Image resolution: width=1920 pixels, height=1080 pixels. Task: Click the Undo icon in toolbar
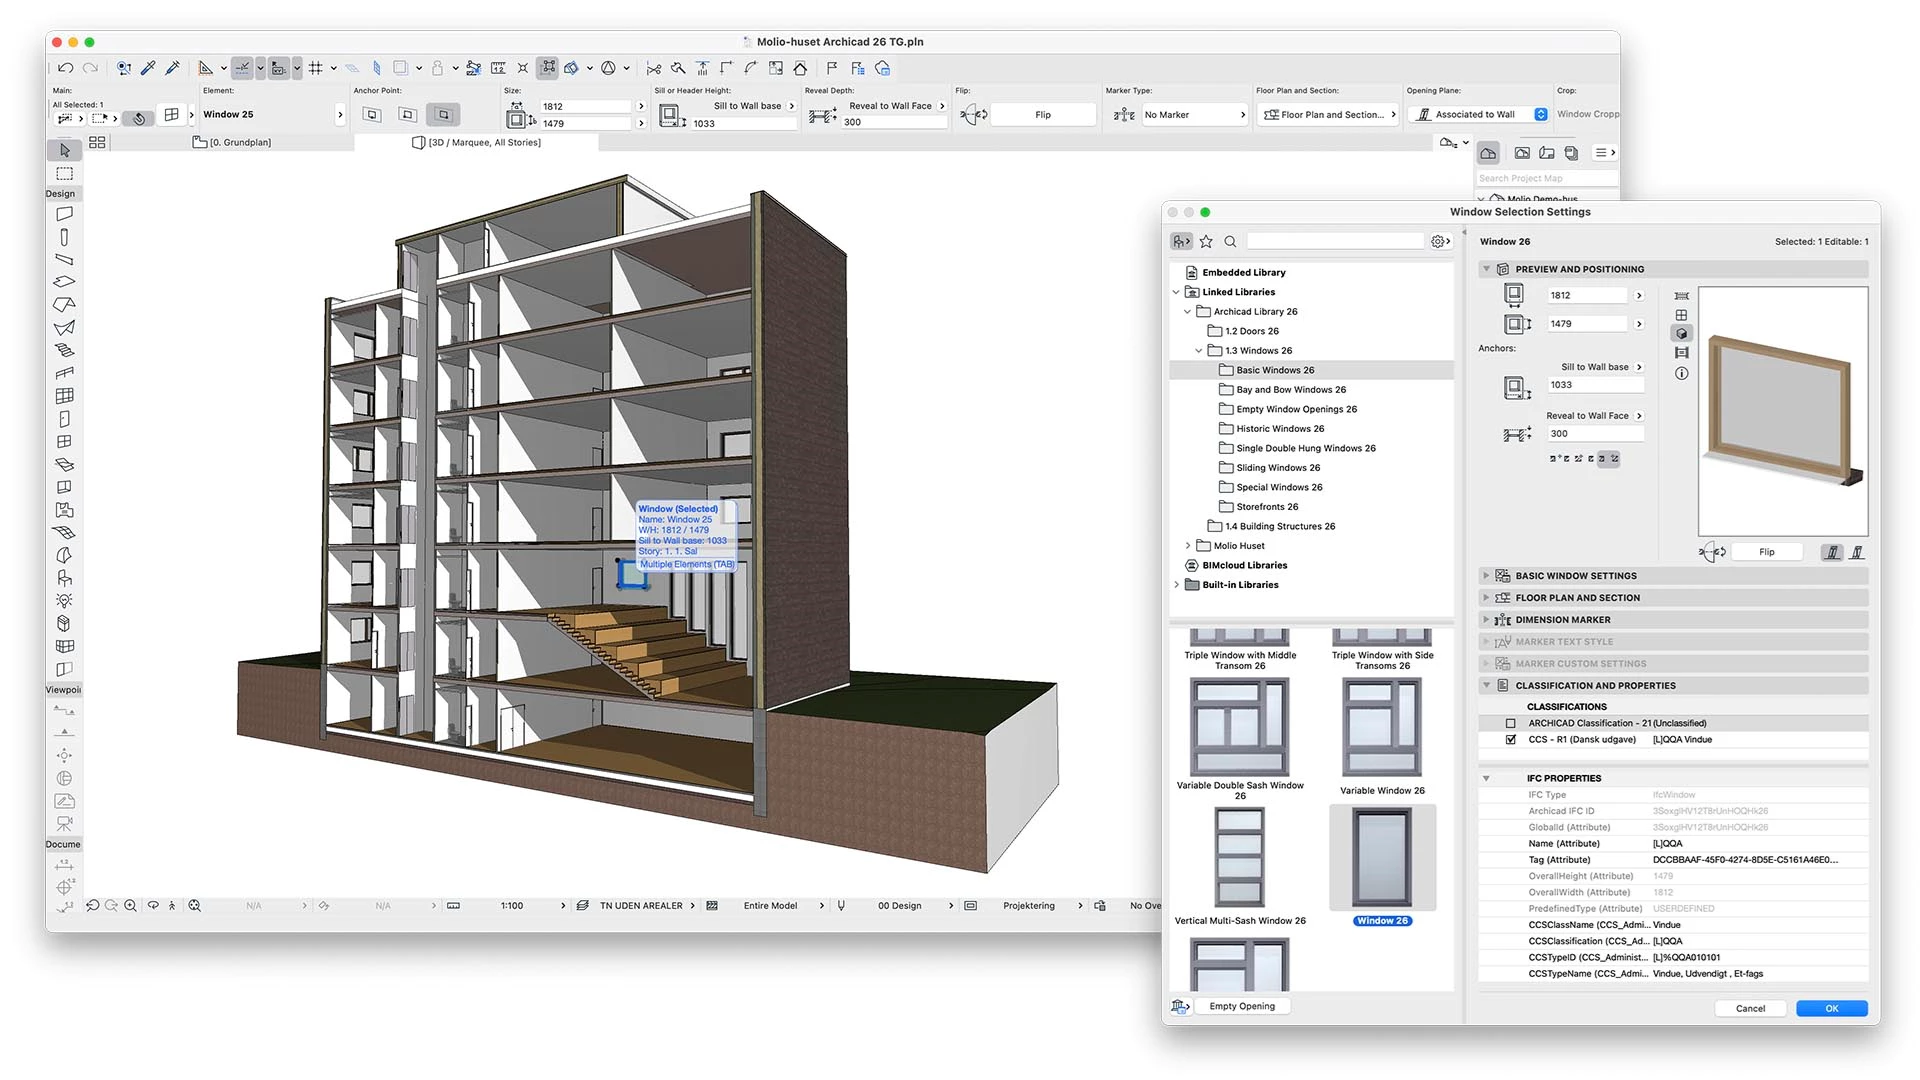[x=65, y=68]
